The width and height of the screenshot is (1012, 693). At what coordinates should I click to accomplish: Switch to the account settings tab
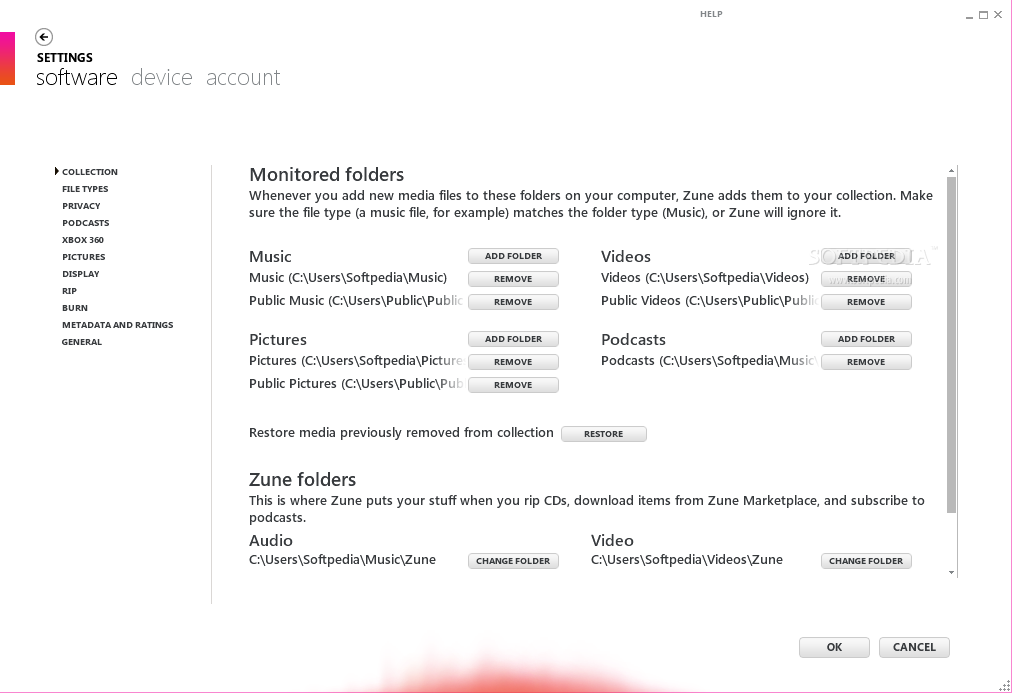tap(243, 77)
